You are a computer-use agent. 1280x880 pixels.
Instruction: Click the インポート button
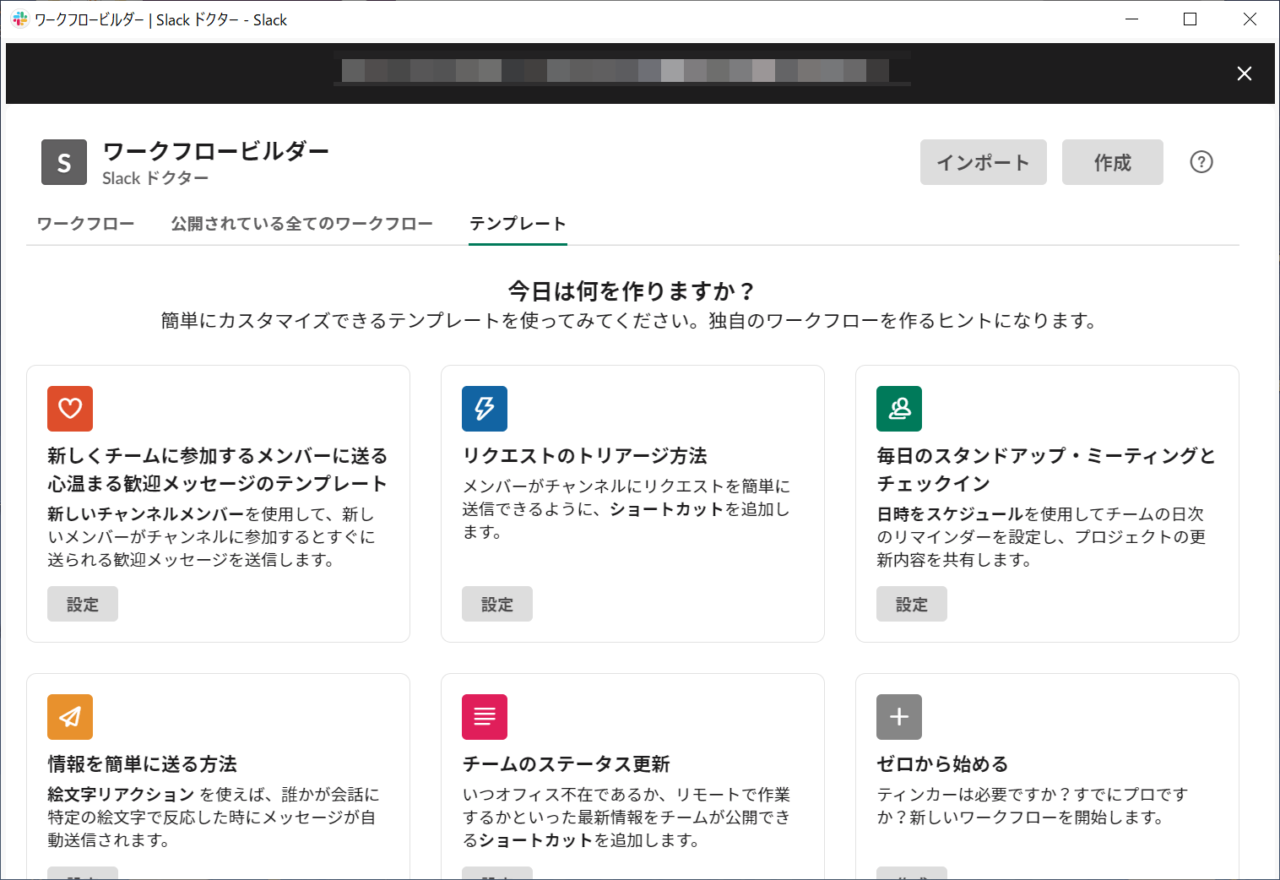983,162
